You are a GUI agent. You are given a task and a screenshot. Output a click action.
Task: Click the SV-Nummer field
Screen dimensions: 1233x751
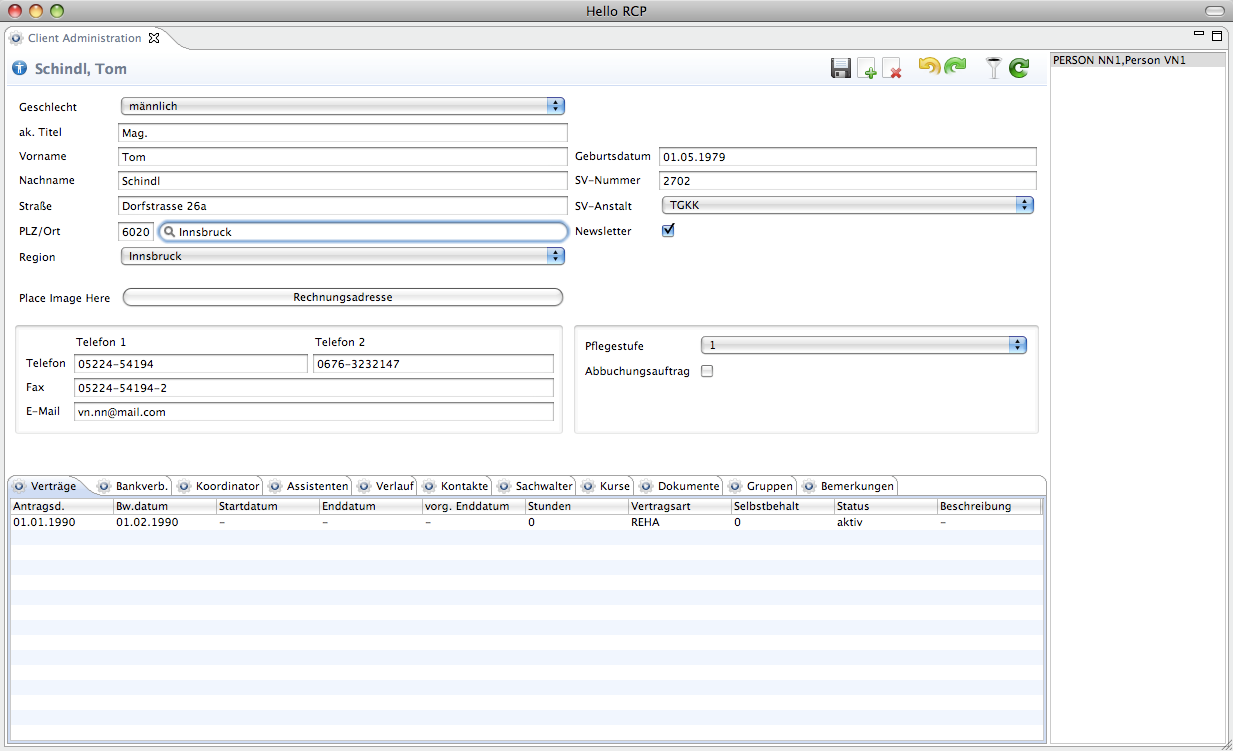point(848,181)
